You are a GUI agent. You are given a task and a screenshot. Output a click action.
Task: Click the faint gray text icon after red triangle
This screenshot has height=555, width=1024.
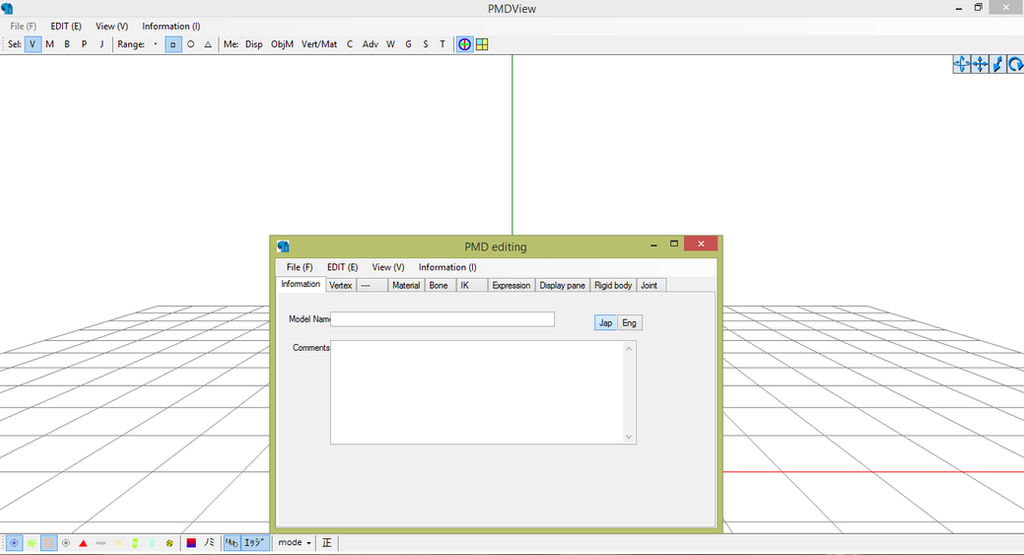coord(101,543)
